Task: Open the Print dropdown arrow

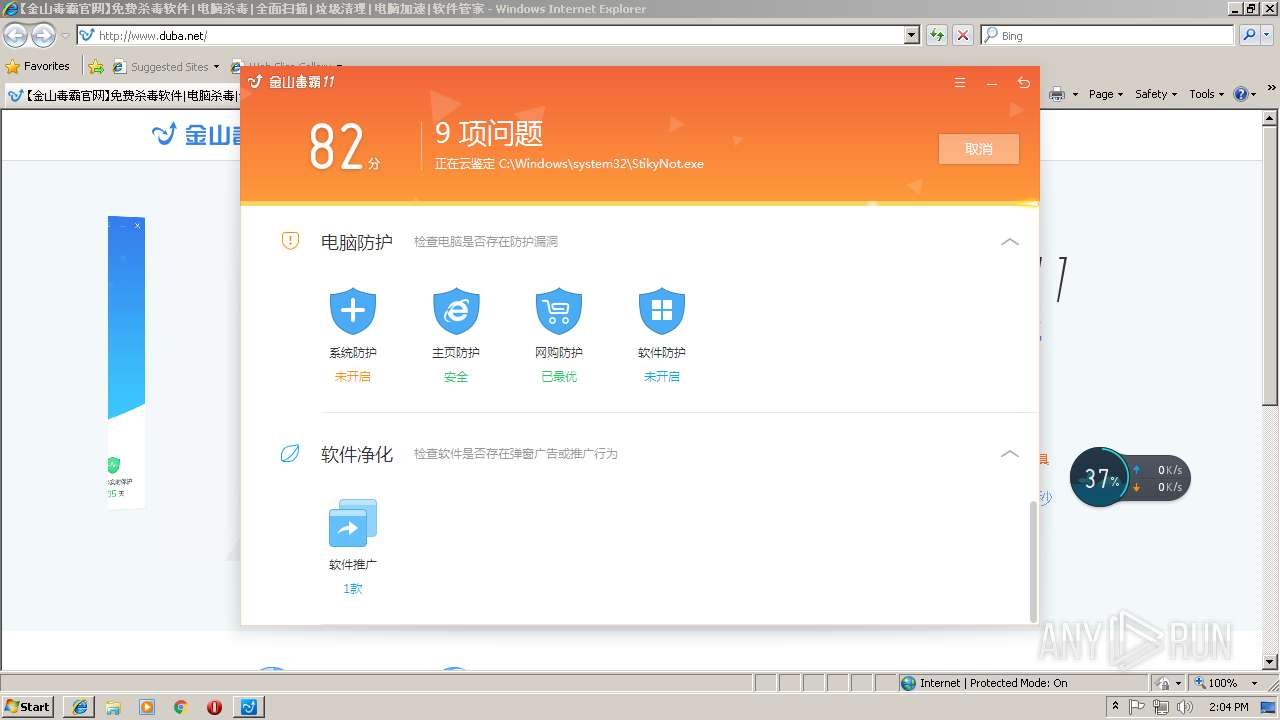Action: (x=1075, y=94)
